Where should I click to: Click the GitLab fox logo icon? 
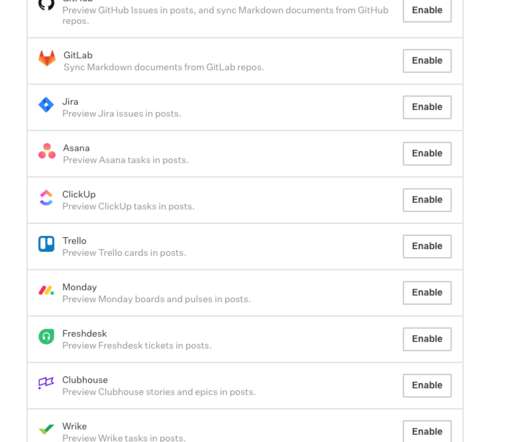[x=47, y=58]
